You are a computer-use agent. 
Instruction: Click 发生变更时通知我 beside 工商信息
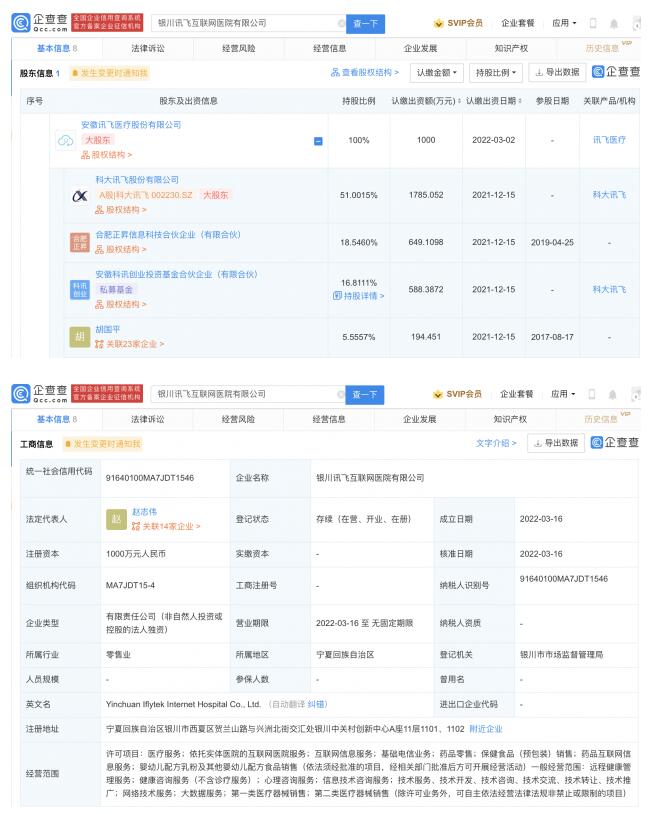[x=102, y=444]
